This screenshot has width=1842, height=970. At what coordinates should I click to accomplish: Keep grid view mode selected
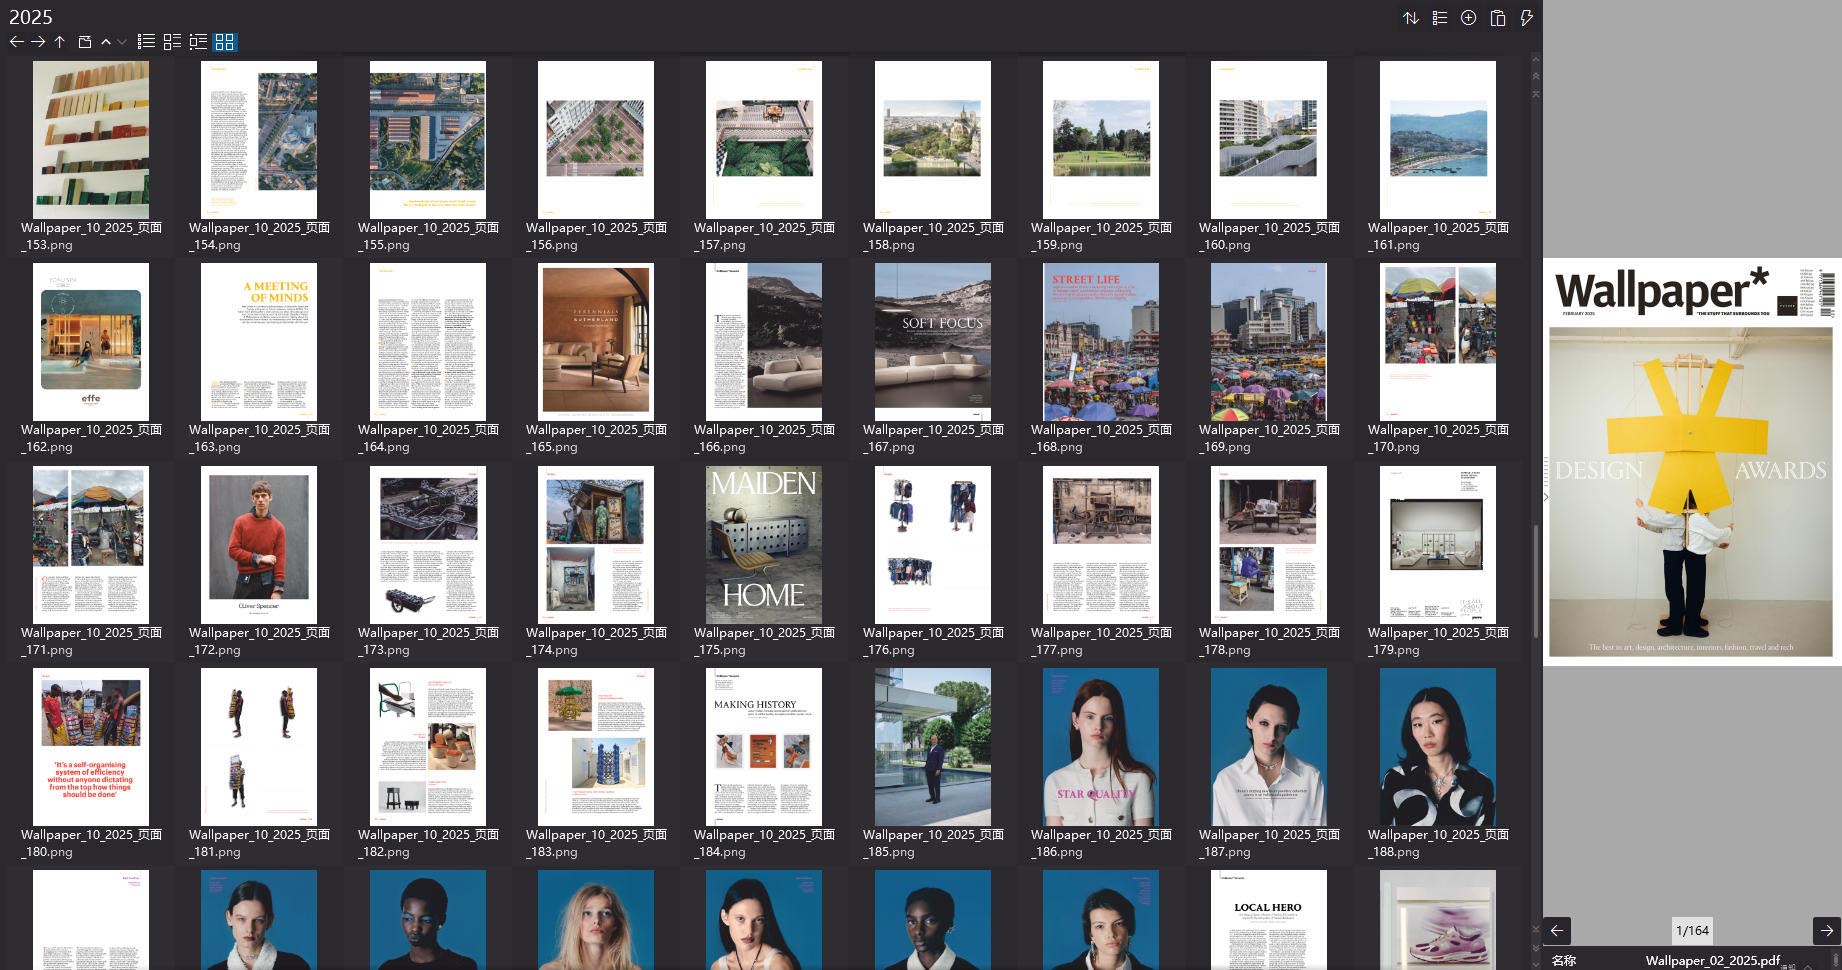(x=224, y=41)
